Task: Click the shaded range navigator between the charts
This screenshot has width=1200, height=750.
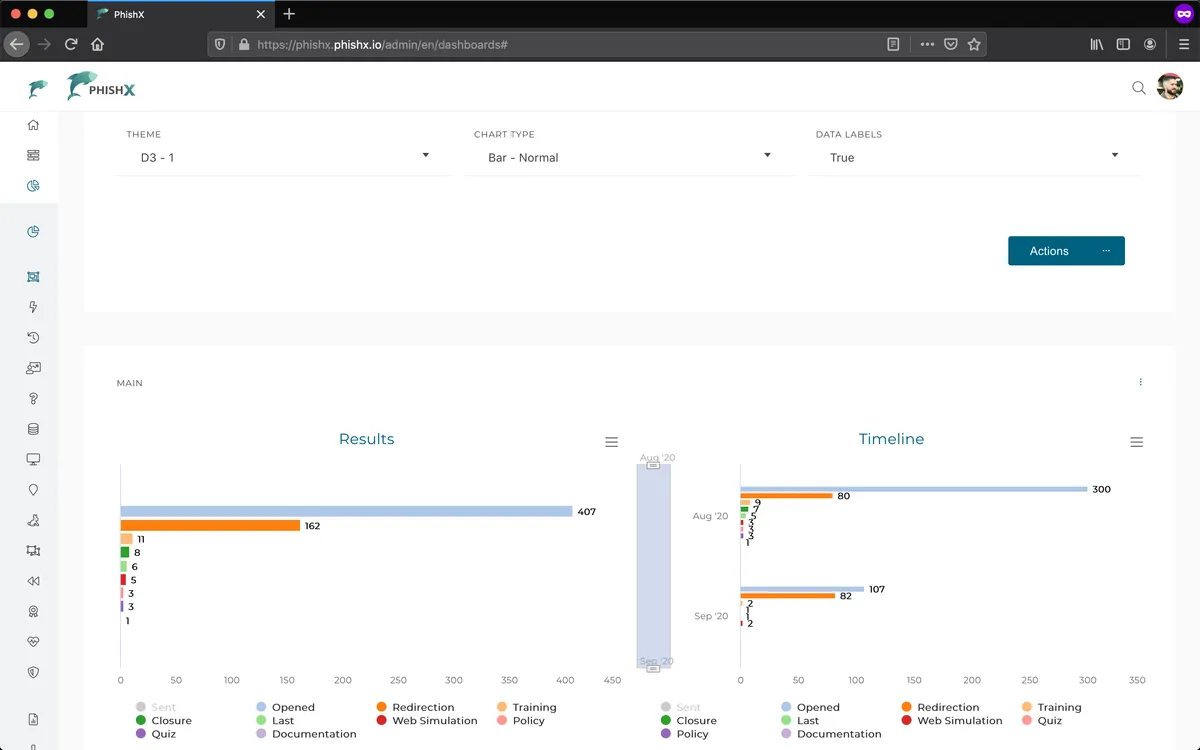Action: click(x=653, y=566)
